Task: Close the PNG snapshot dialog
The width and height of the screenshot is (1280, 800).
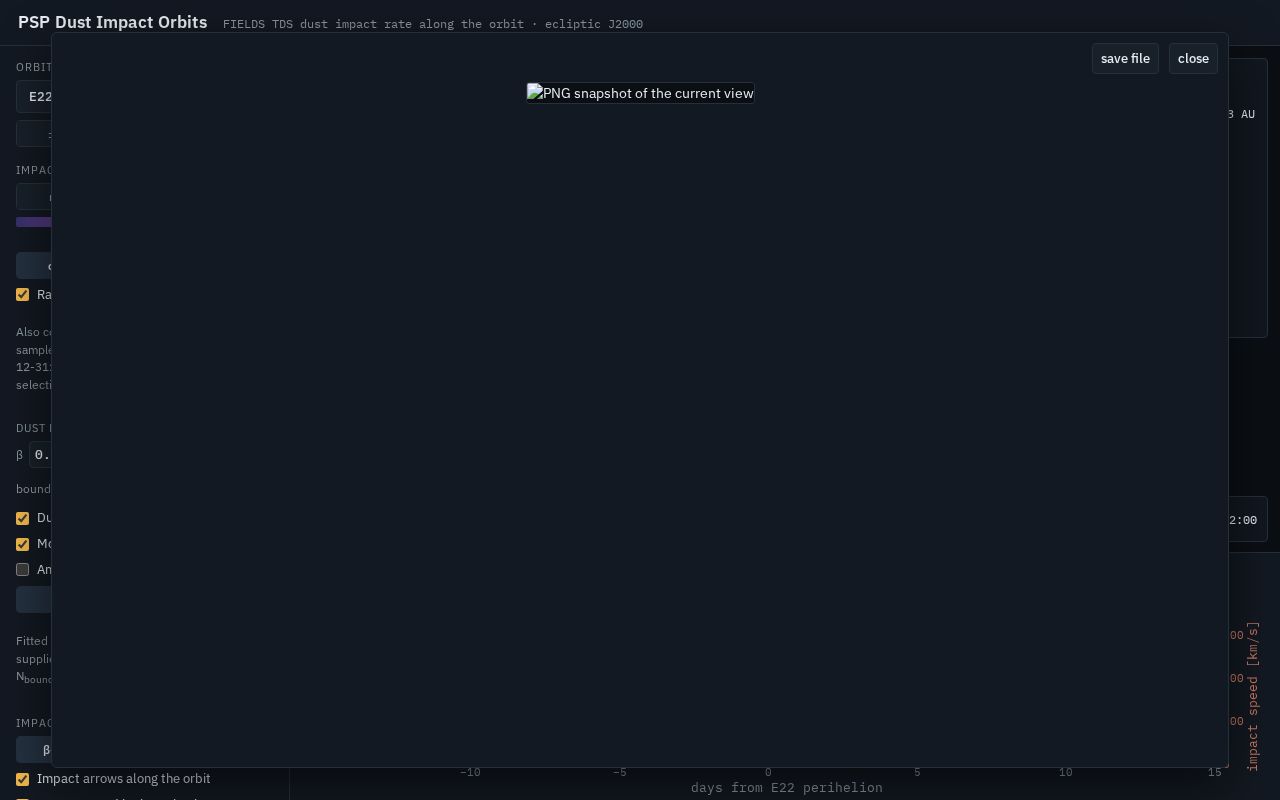Action: (x=1193, y=58)
